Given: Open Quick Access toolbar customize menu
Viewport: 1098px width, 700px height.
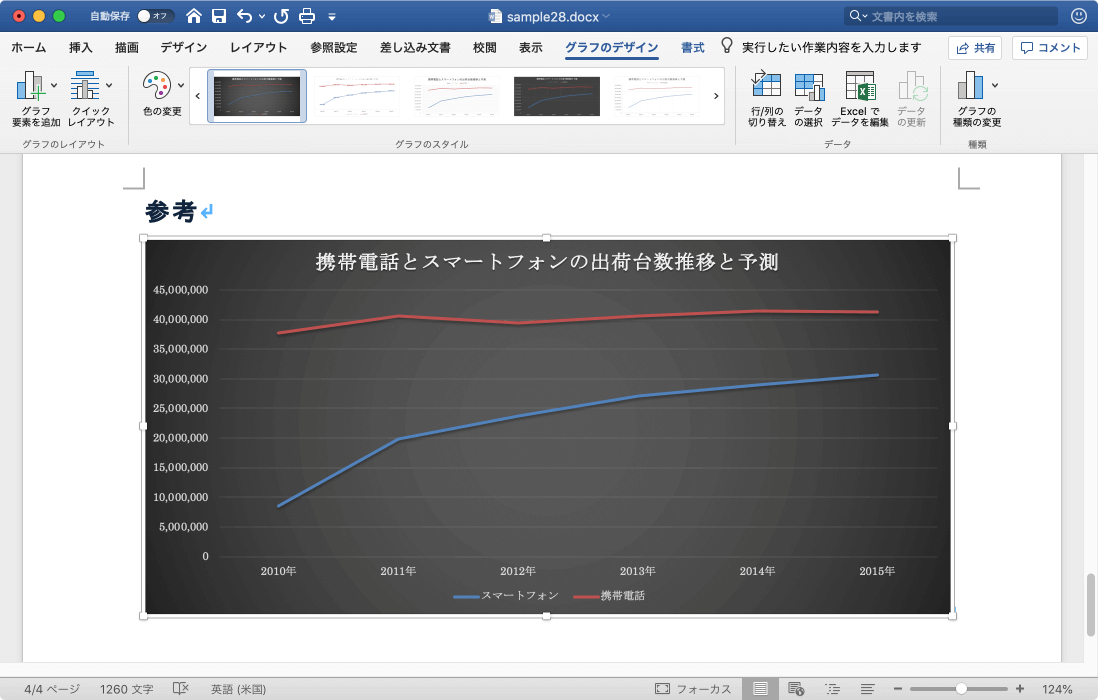Looking at the screenshot, I should (x=332, y=17).
